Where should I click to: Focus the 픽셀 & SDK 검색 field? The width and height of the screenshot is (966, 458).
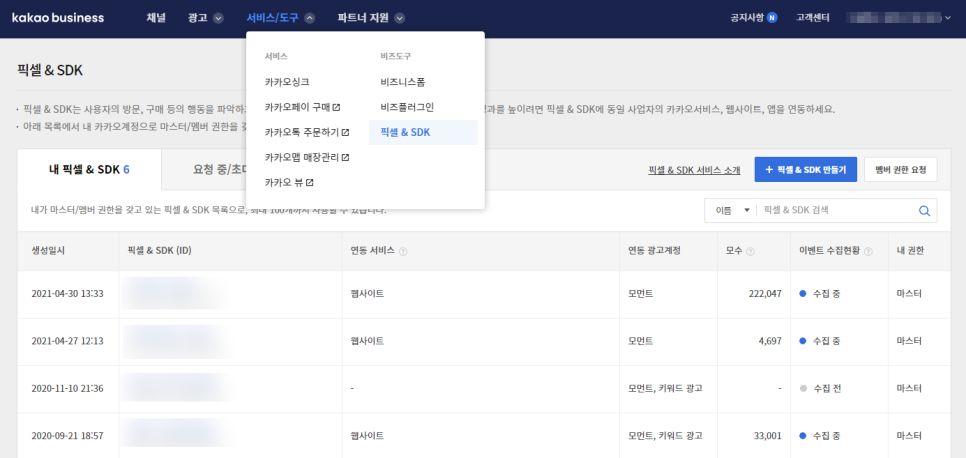click(x=837, y=210)
